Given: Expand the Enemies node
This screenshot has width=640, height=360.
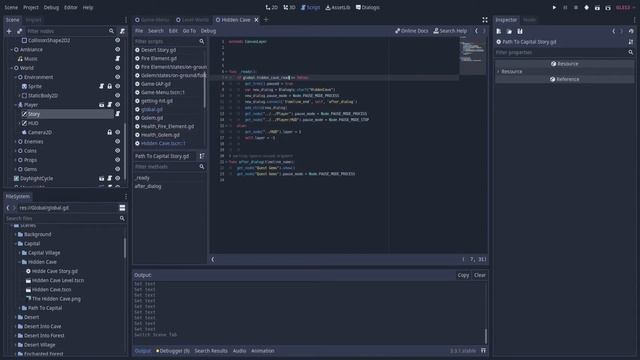Looking at the screenshot, I should pyautogui.click(x=16, y=142).
